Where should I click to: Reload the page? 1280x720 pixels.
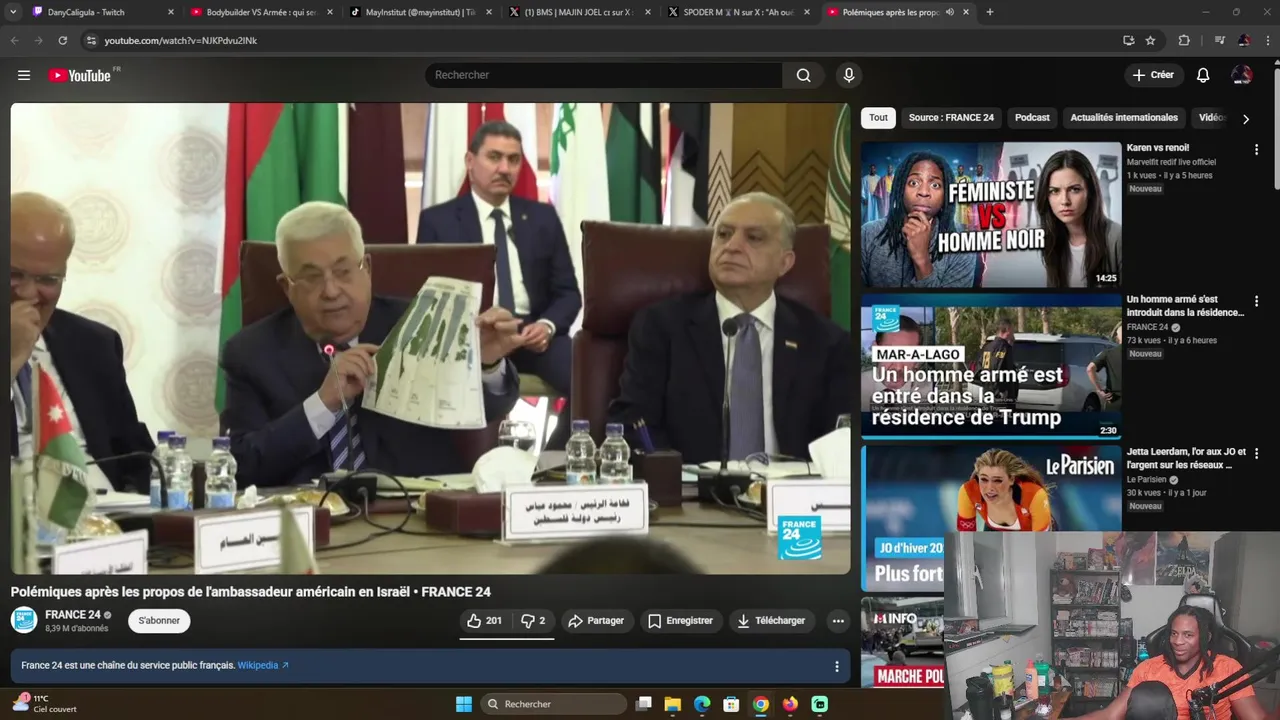62,40
